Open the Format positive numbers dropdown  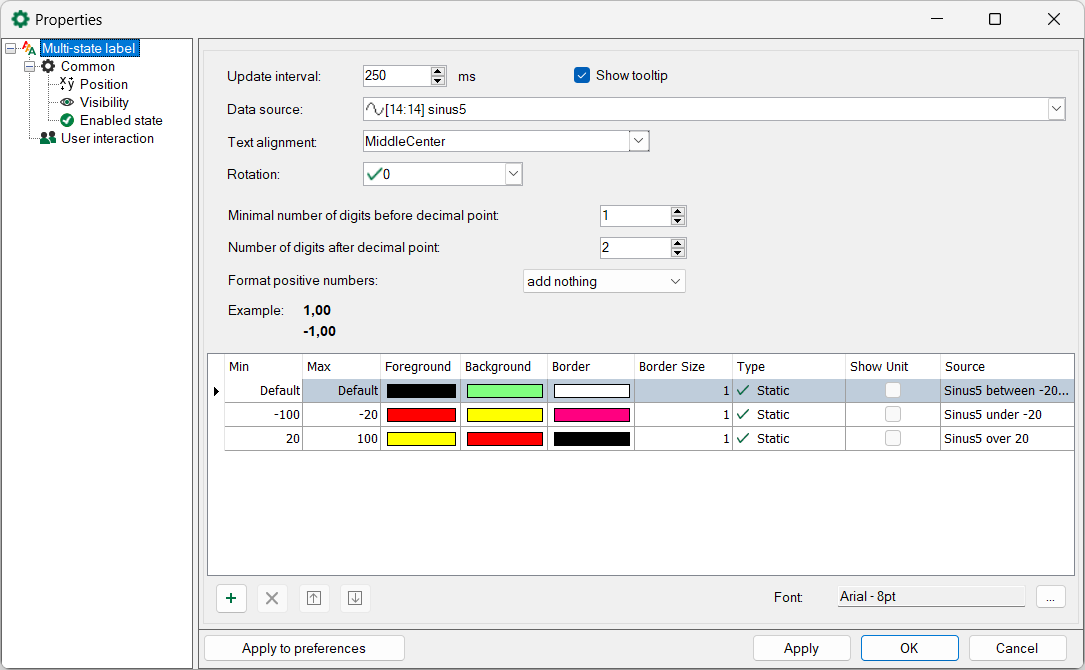(675, 282)
